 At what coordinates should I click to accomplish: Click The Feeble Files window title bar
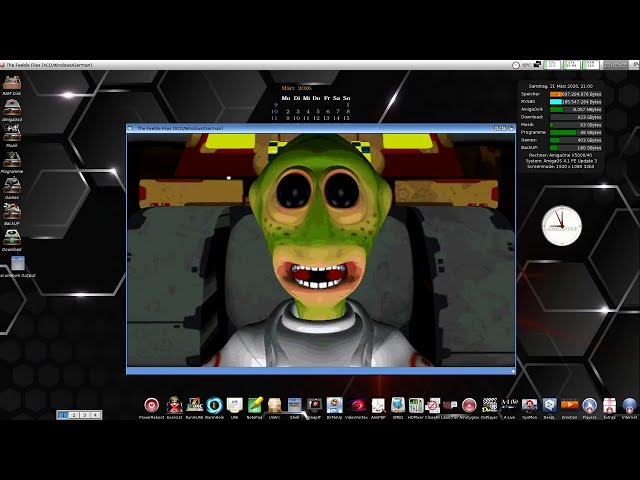point(300,128)
